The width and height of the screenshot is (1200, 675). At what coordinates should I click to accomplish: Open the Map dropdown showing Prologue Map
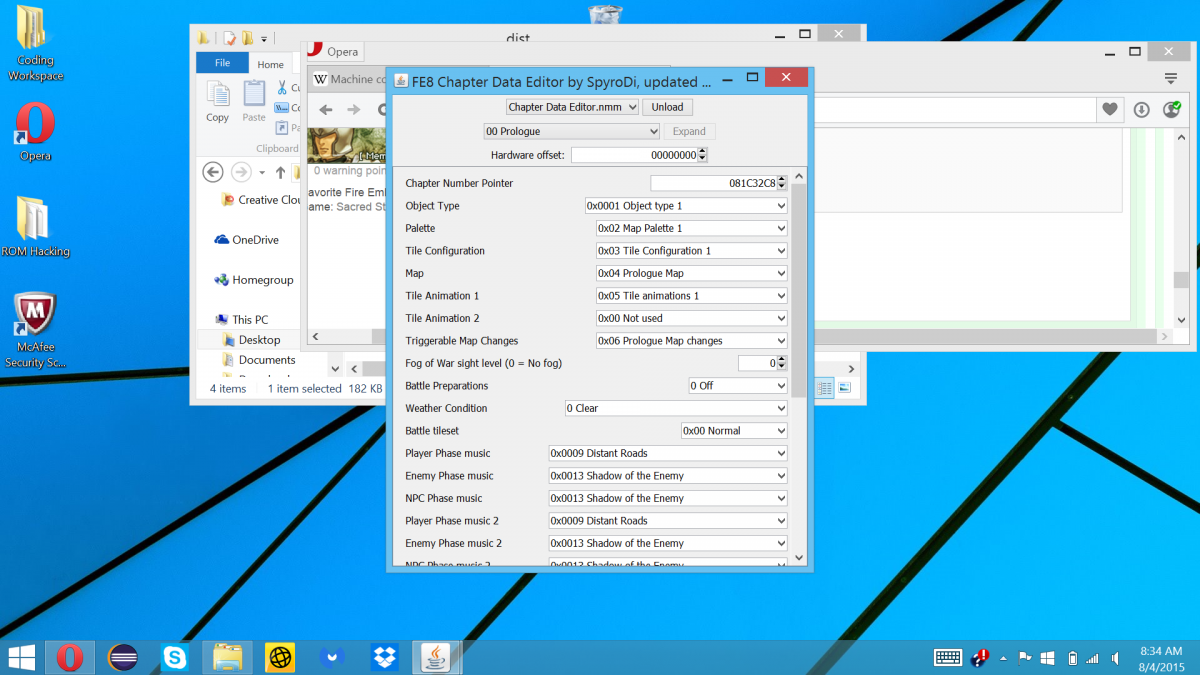[x=692, y=273]
